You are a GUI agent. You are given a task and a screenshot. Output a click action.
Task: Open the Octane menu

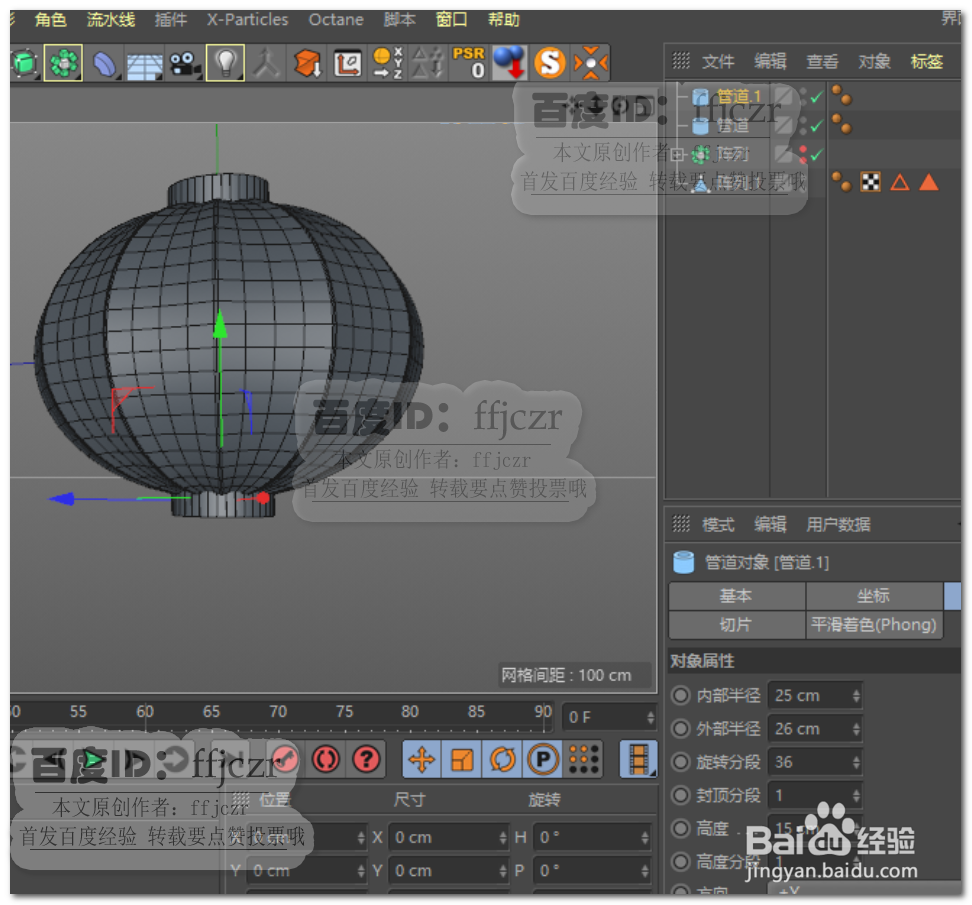point(336,20)
